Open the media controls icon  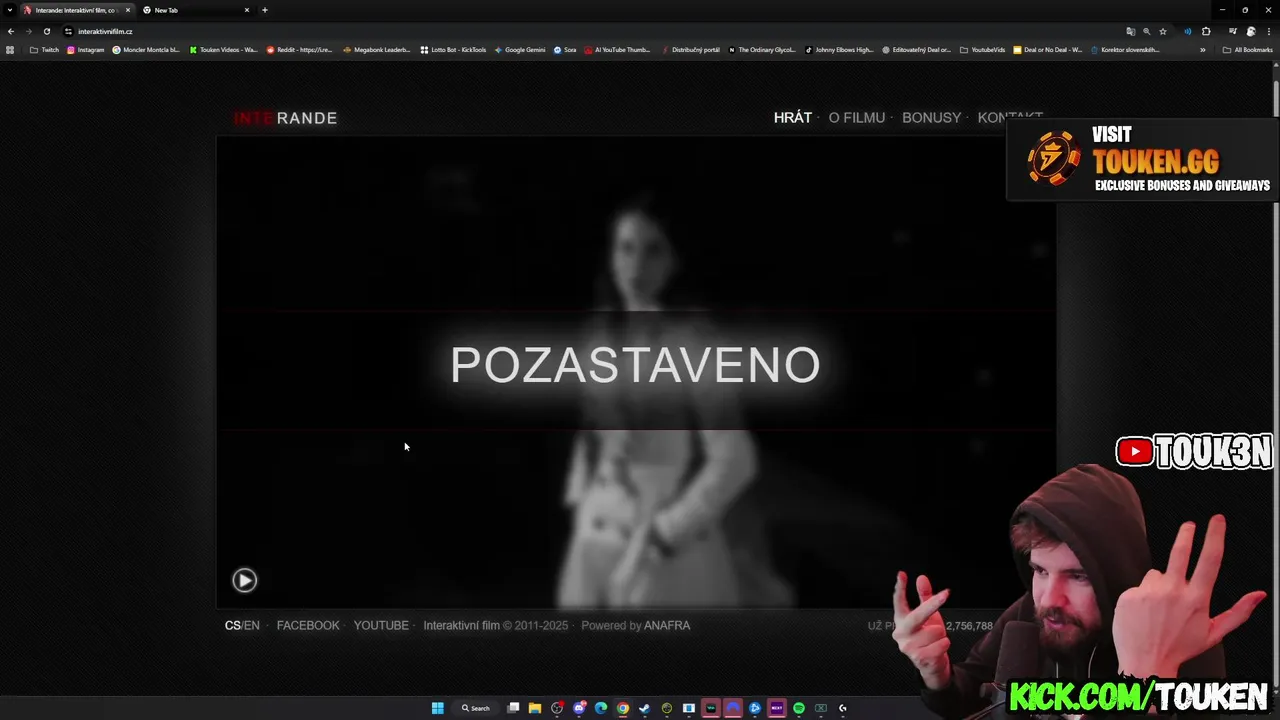(1233, 31)
